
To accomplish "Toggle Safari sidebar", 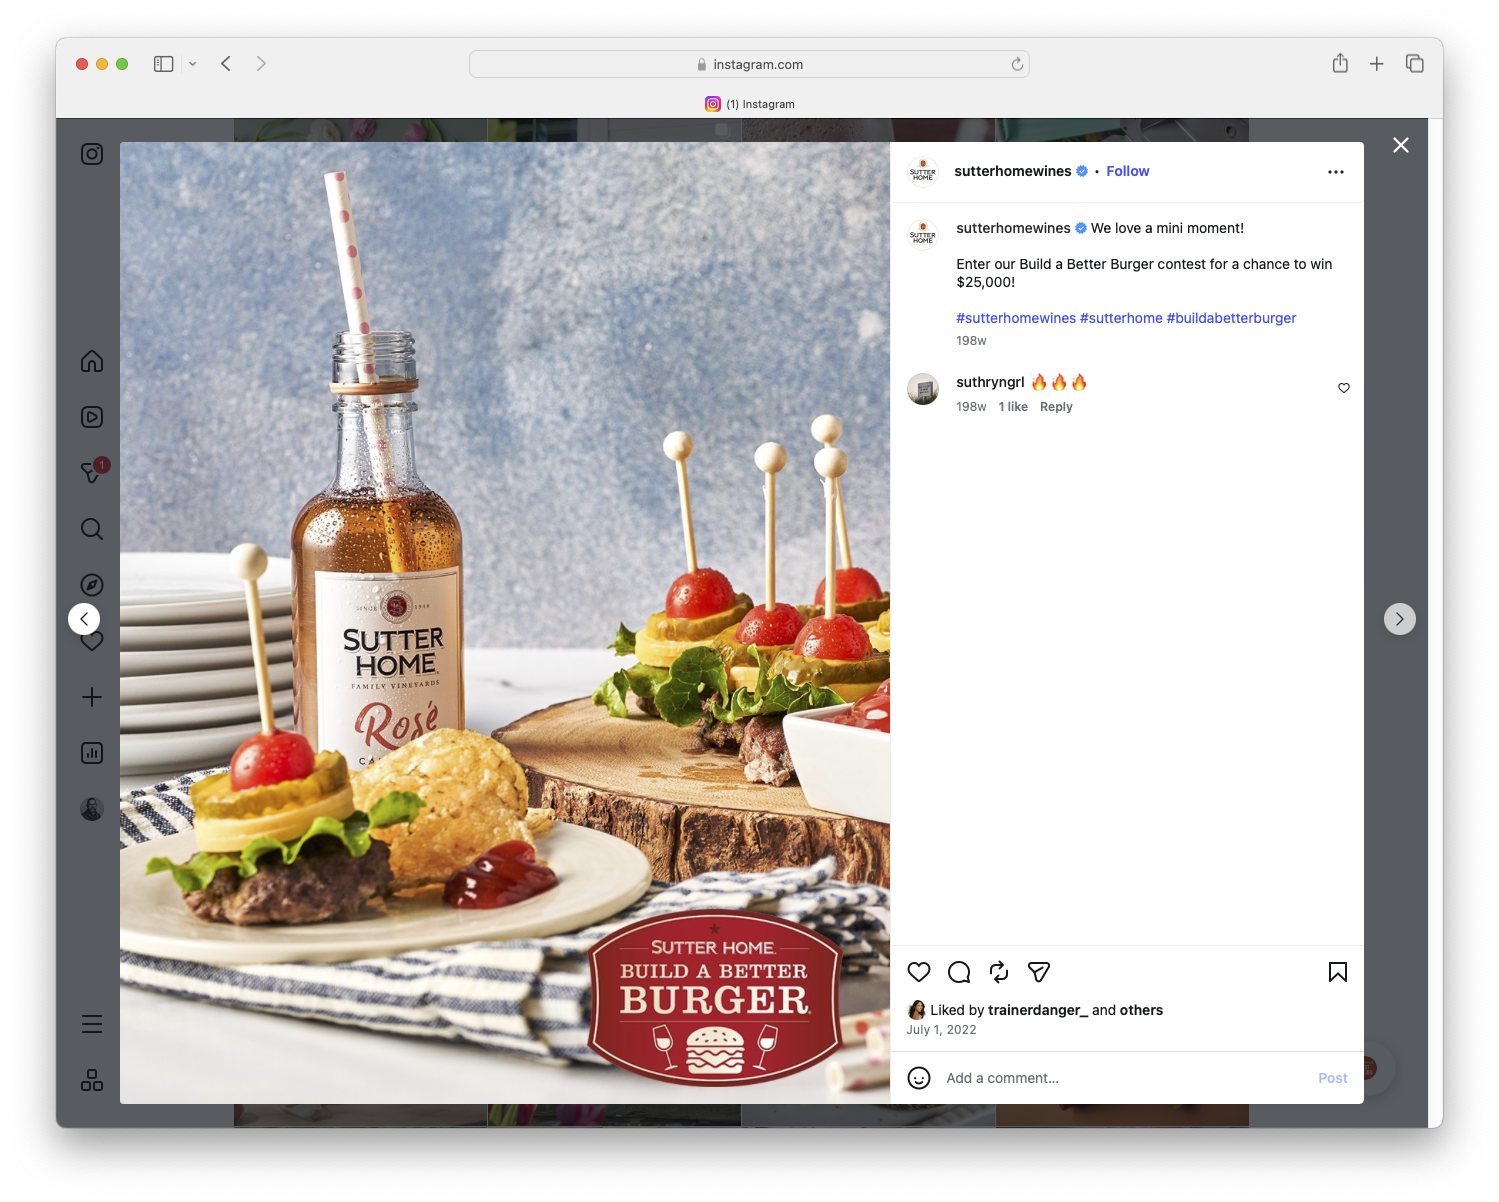I will (164, 64).
